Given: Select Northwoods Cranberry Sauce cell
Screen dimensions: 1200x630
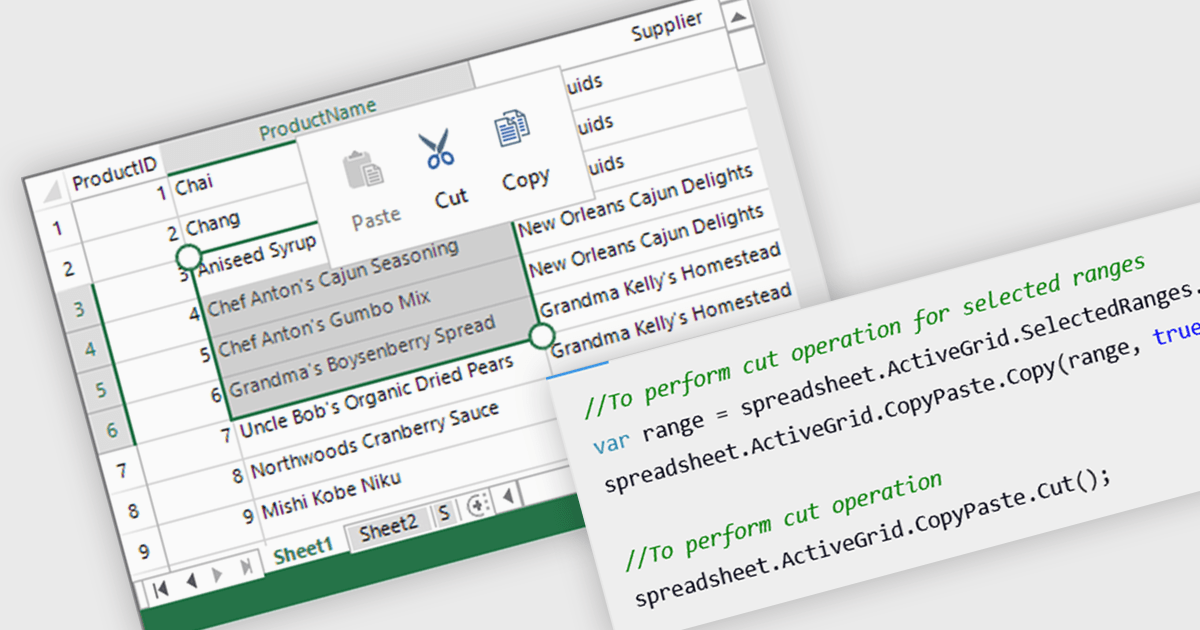Looking at the screenshot, I should pyautogui.click(x=375, y=439).
